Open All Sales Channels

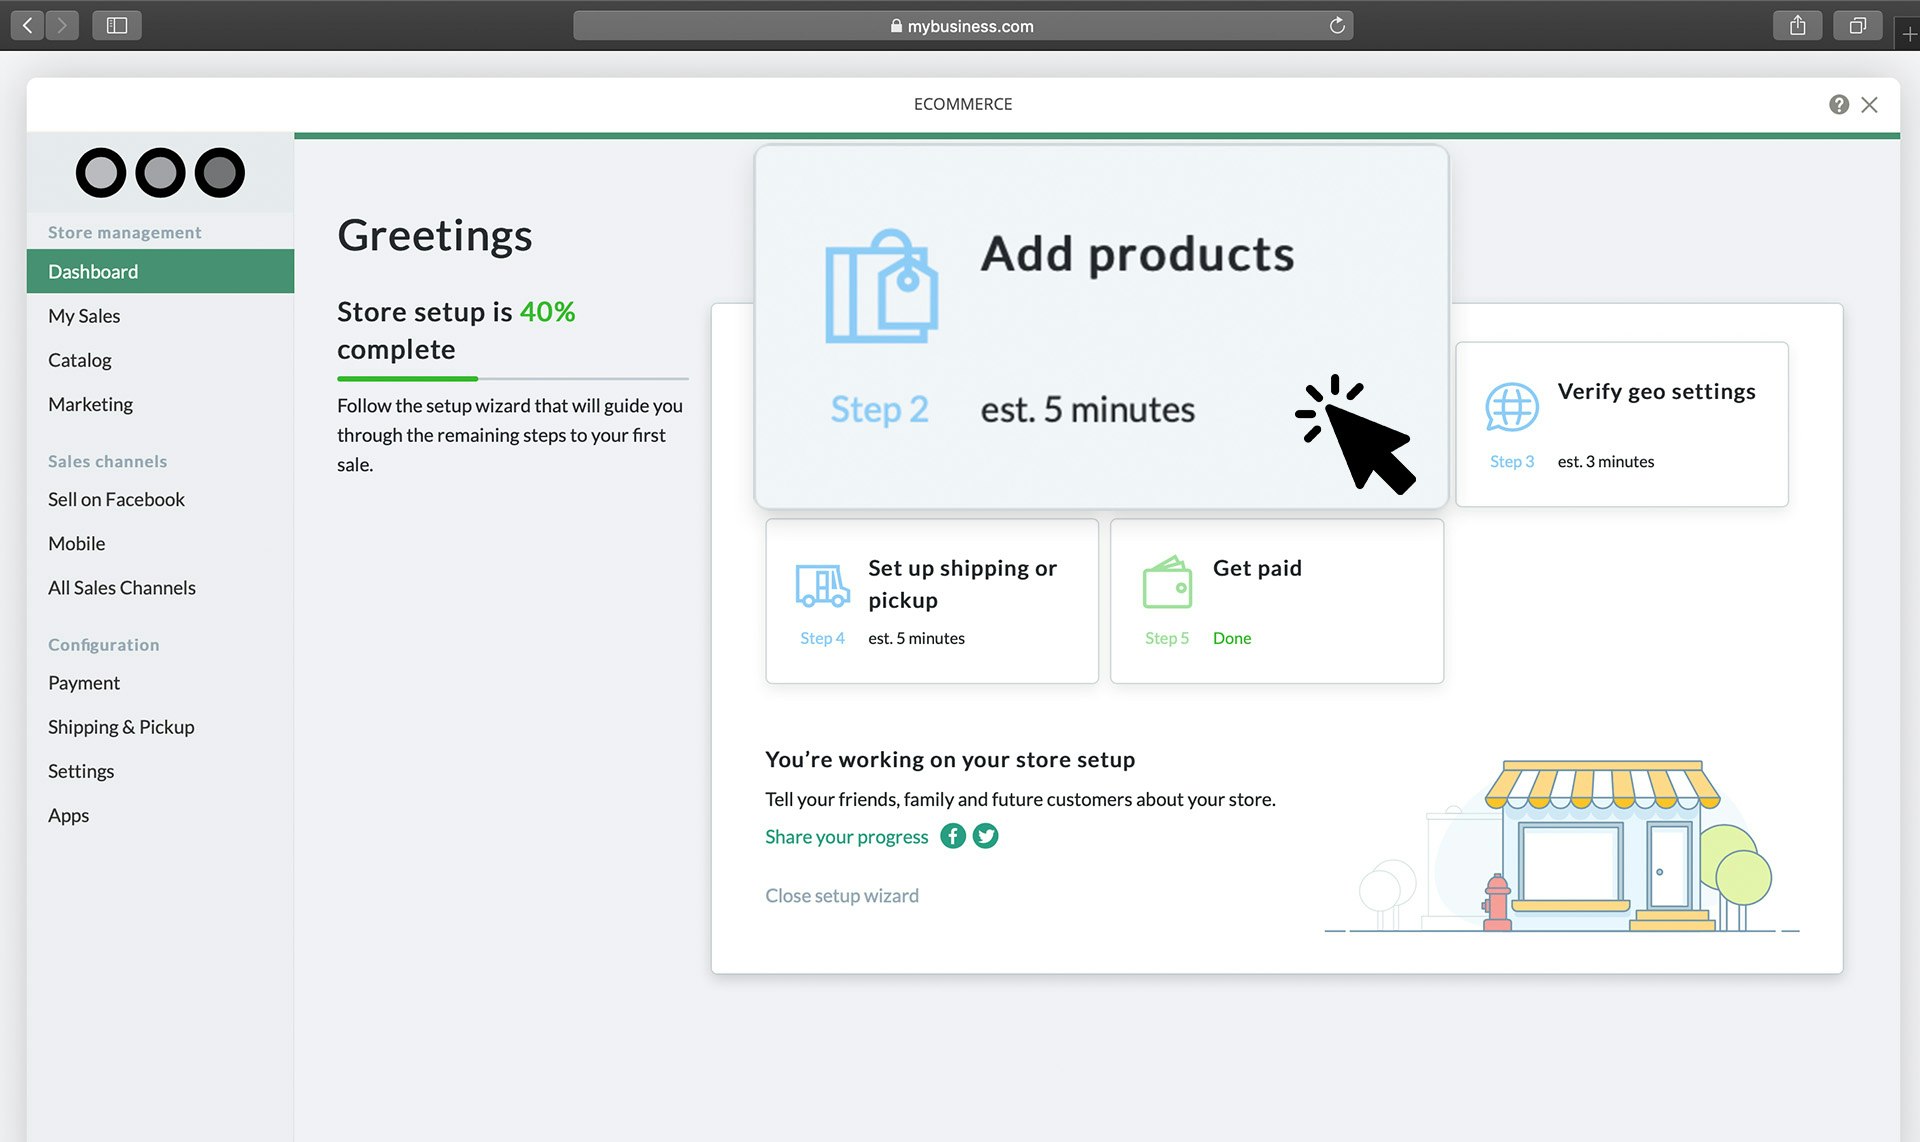(x=122, y=587)
